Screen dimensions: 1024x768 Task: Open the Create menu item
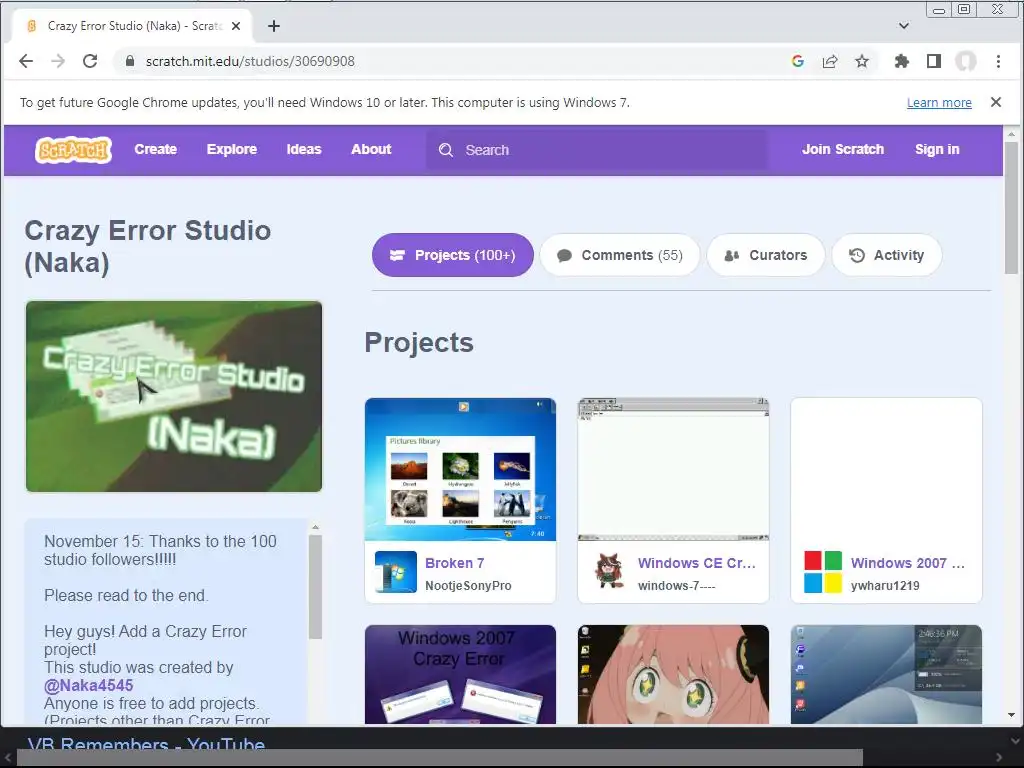[x=155, y=150]
